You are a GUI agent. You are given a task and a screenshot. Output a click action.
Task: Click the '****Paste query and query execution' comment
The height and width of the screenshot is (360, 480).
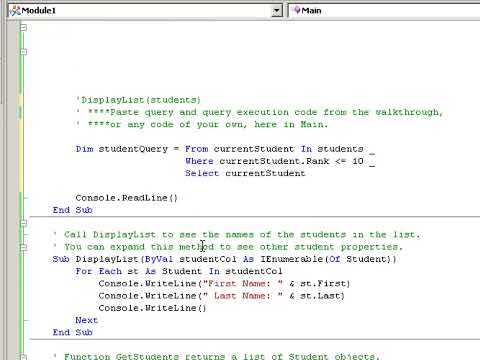tap(259, 112)
